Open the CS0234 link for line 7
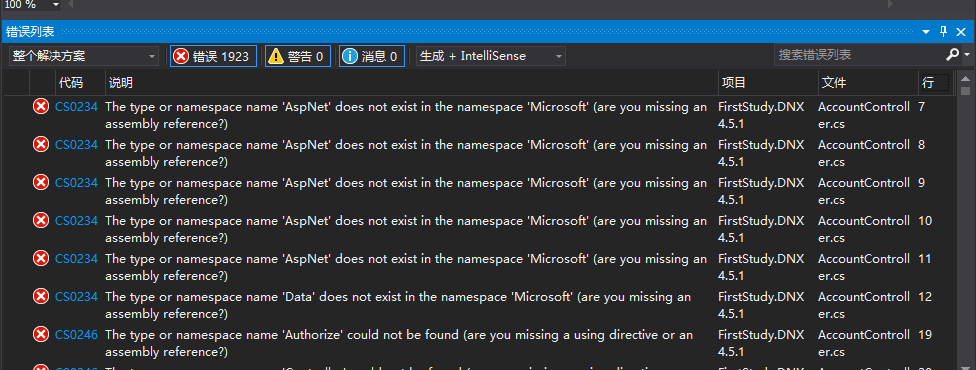Viewport: 976px width, 370px height. click(x=77, y=107)
